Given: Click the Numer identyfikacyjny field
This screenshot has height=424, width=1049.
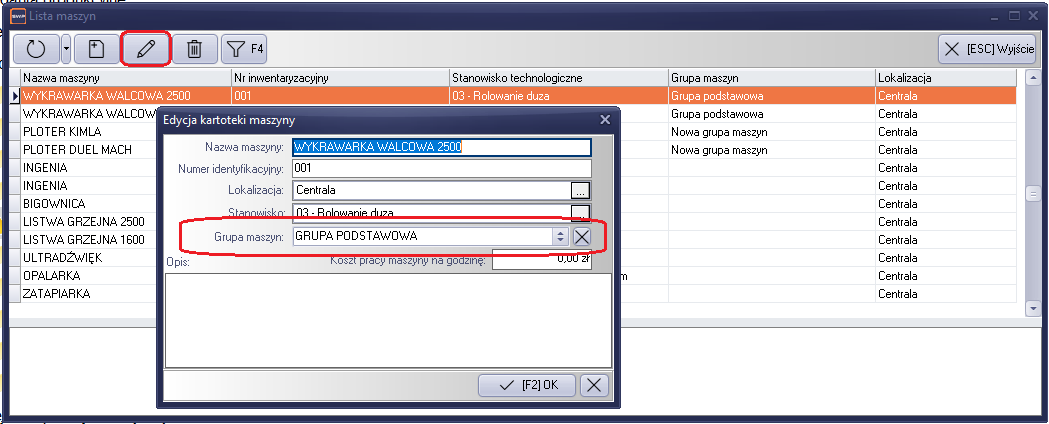Looking at the screenshot, I should [x=440, y=168].
